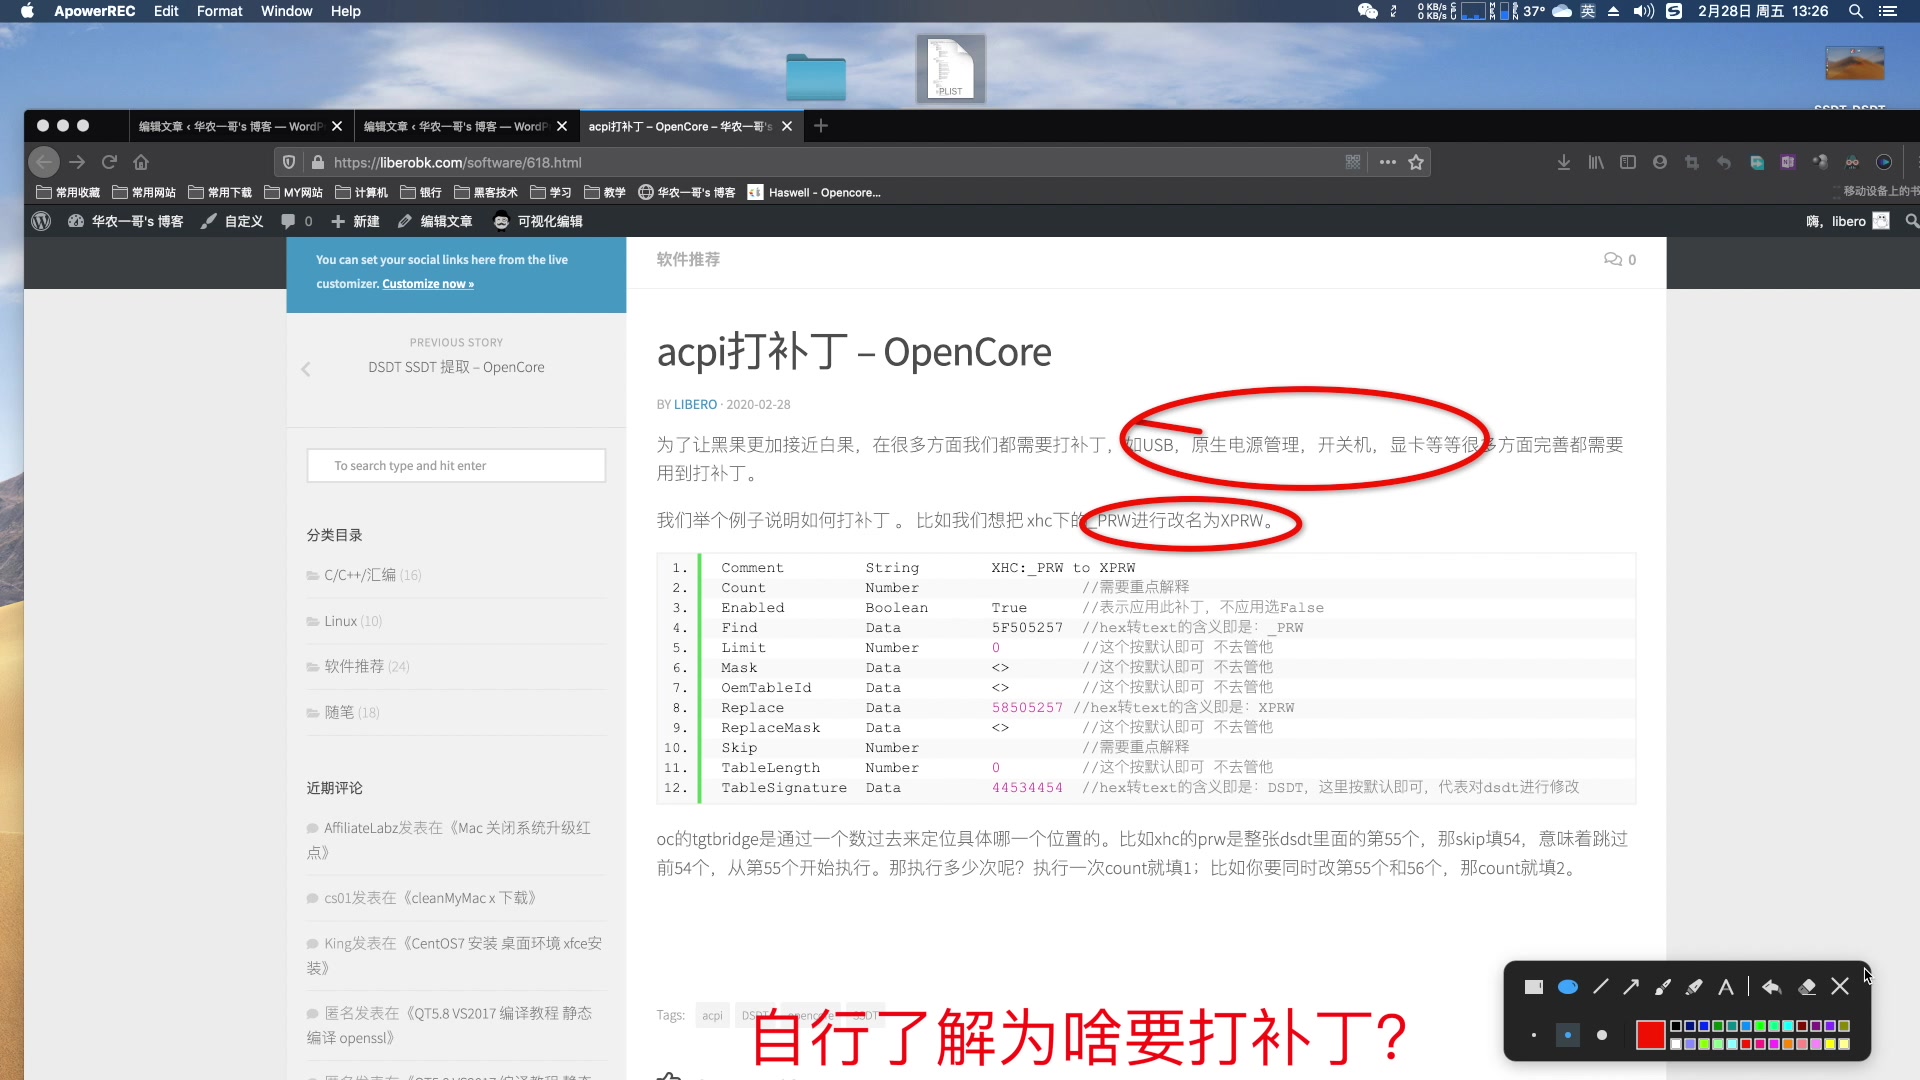This screenshot has width=1920, height=1080.
Task: Choose the medium stroke thickness dot
Action: tap(1567, 1035)
